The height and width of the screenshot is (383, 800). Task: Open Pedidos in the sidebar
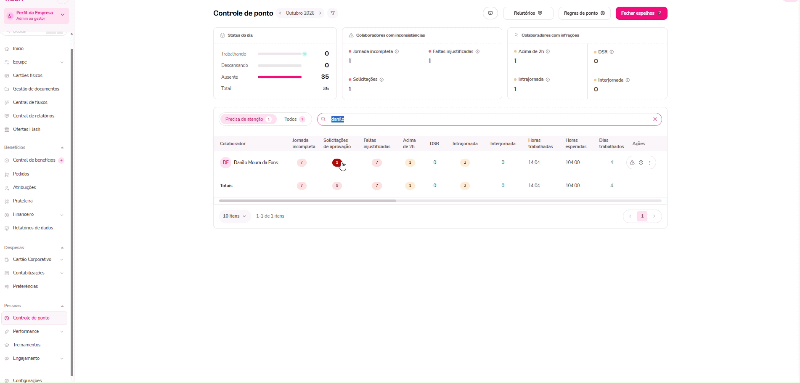[x=21, y=174]
